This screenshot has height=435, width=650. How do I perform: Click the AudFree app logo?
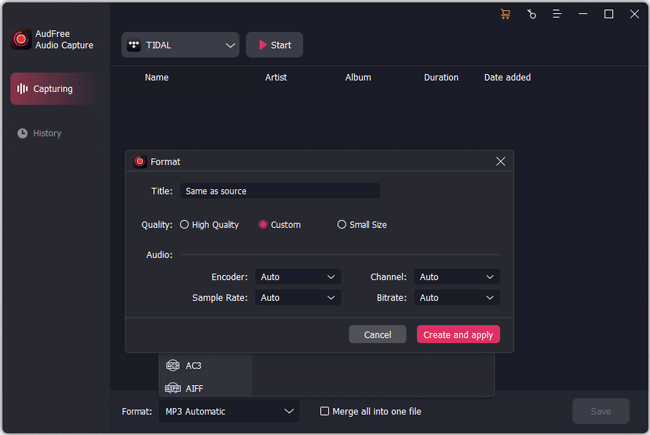19,40
